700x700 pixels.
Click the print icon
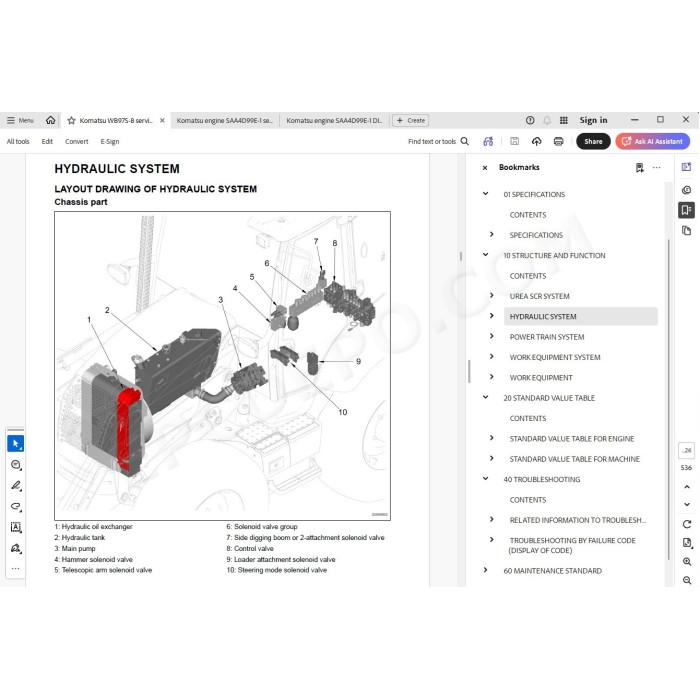(x=558, y=141)
